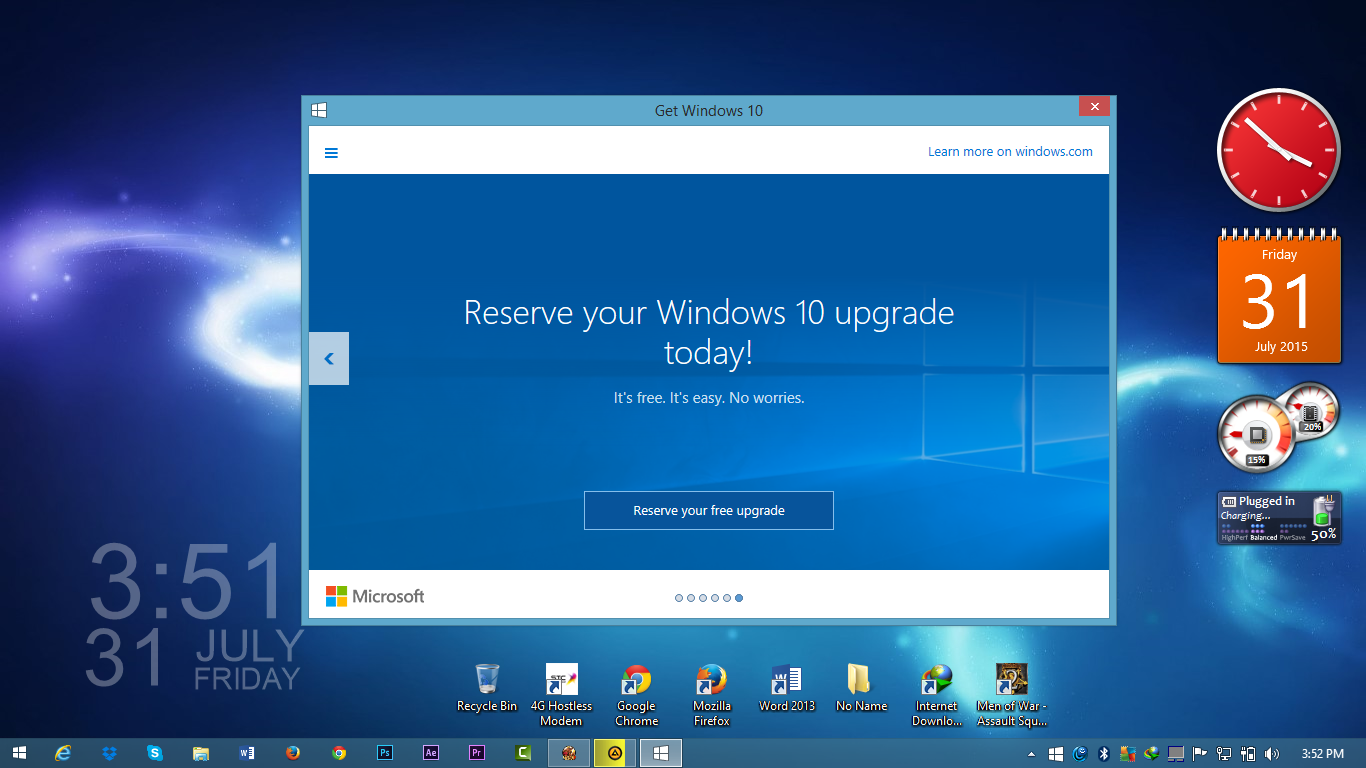Click the "Reserve your Windows 10 upgrade today!" heading

(x=709, y=332)
